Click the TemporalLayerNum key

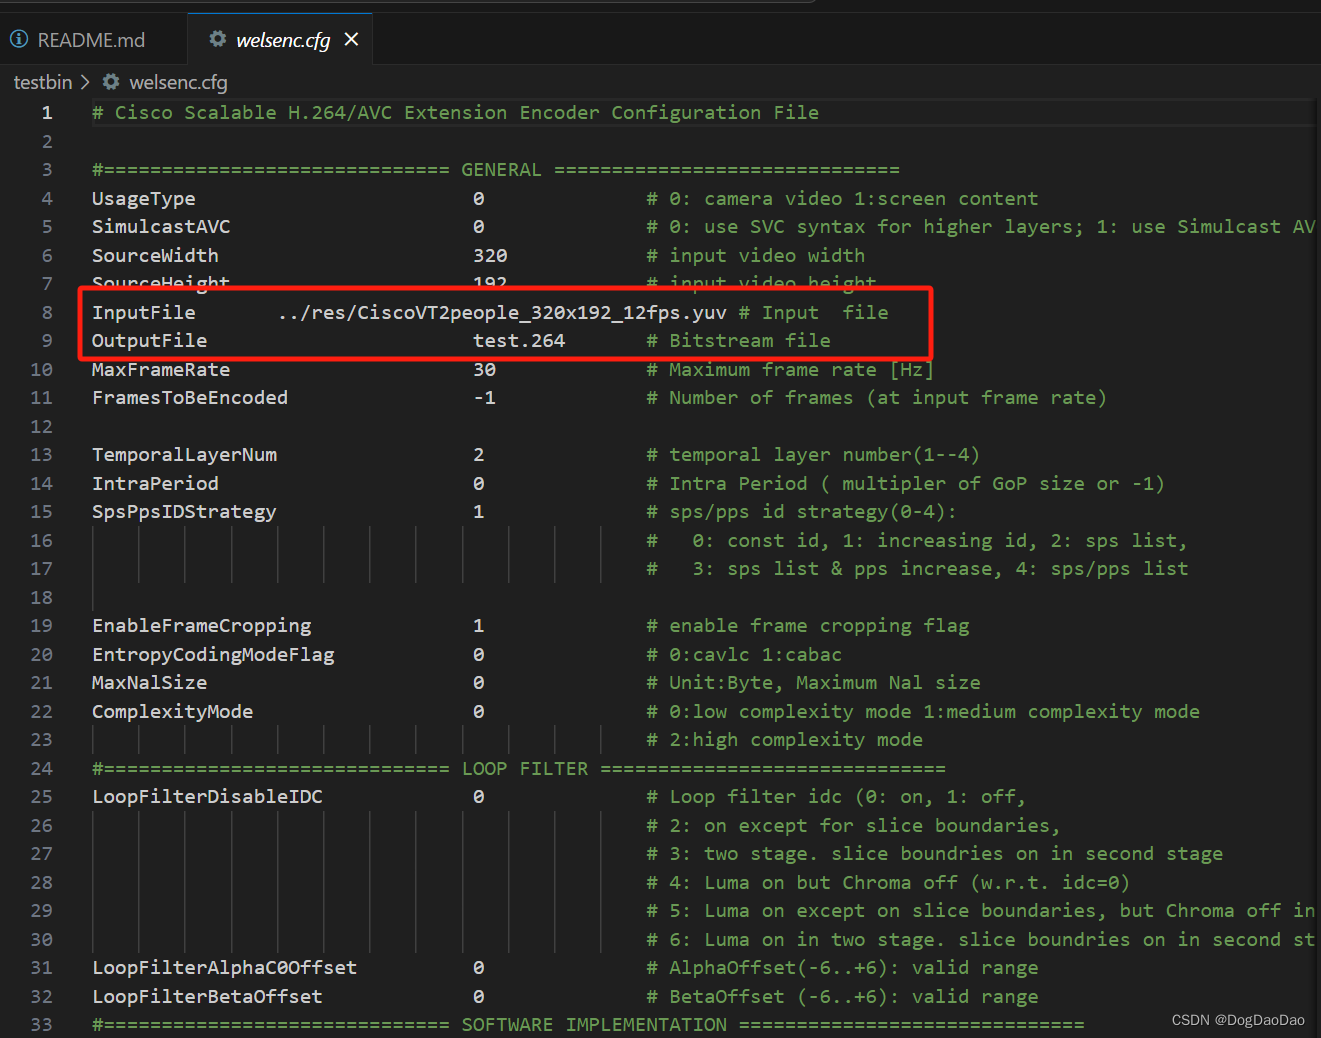[185, 455]
